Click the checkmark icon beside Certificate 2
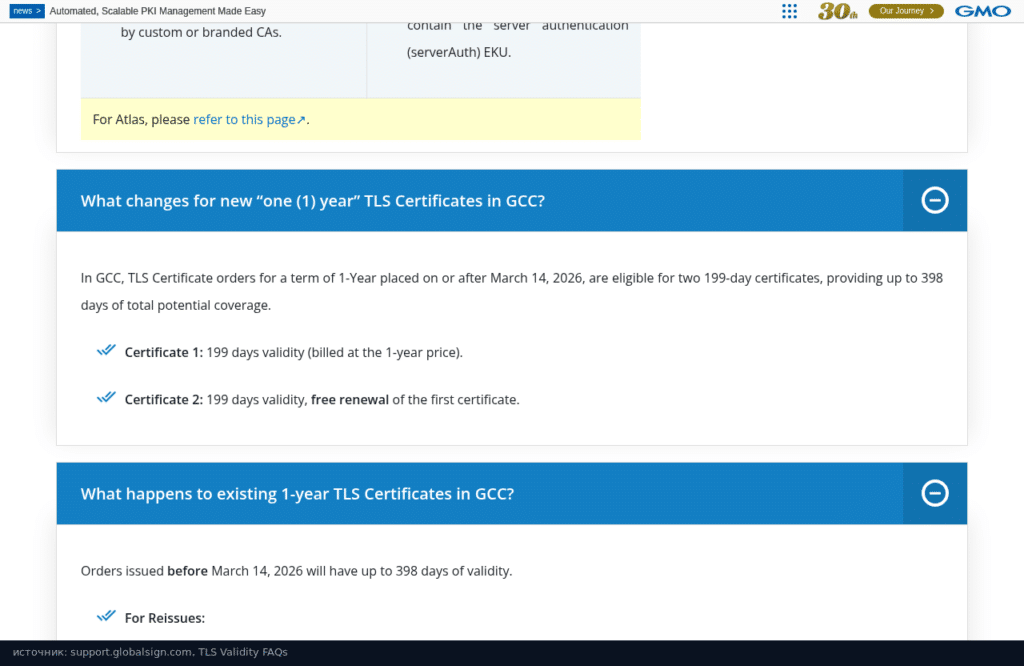 coord(106,398)
